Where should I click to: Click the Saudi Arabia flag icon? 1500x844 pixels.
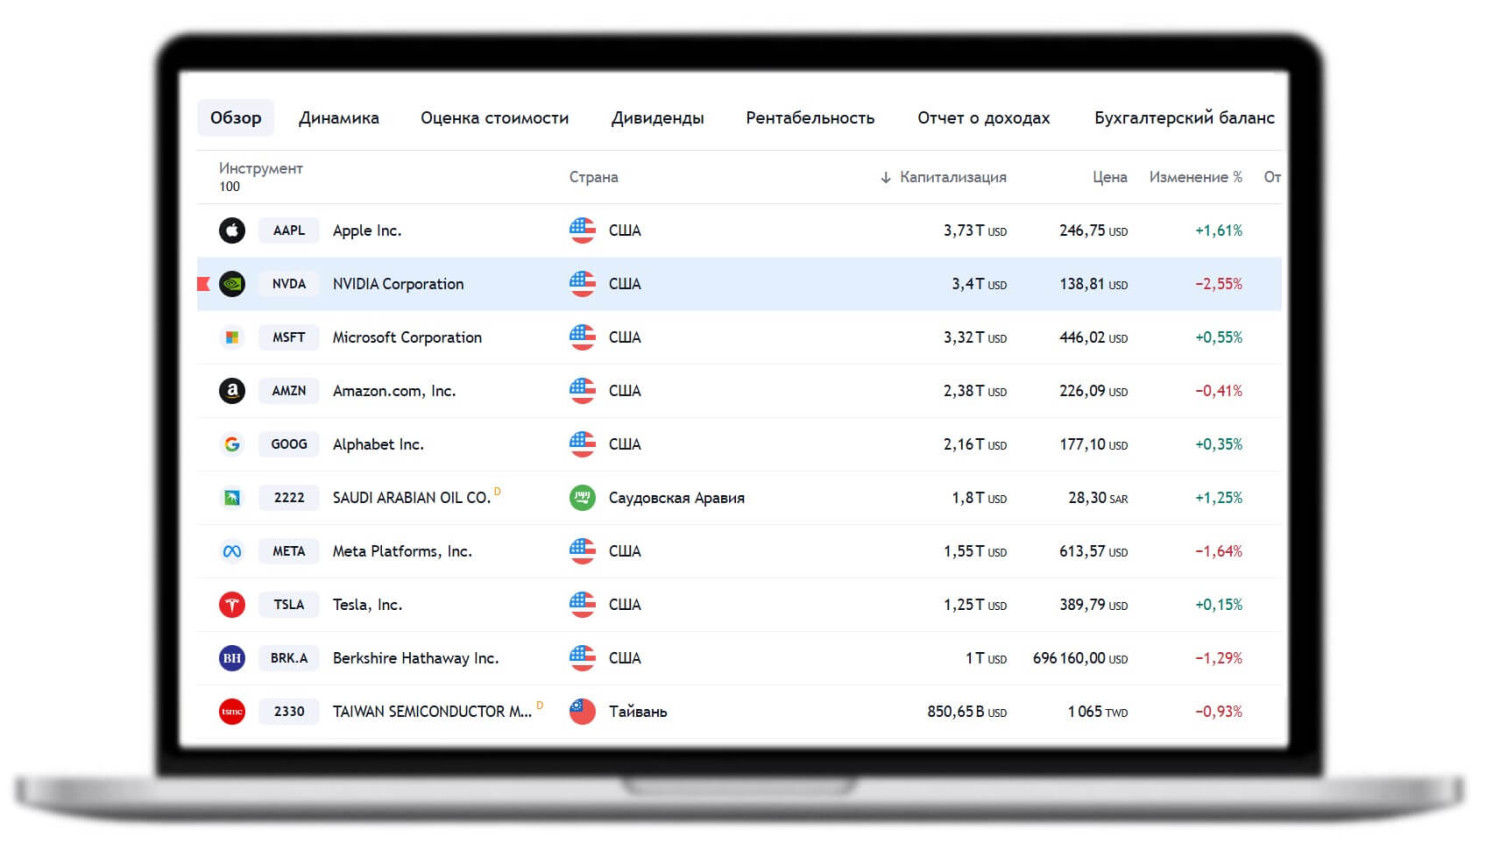pos(582,498)
